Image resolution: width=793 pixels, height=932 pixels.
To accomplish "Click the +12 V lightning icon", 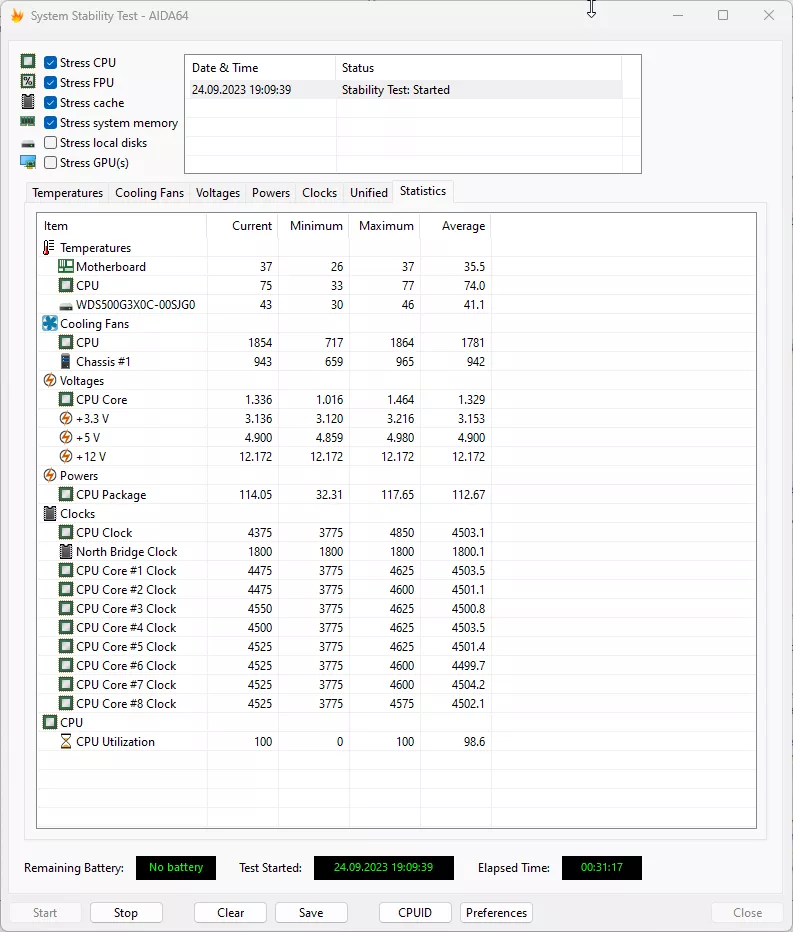I will tap(66, 456).
